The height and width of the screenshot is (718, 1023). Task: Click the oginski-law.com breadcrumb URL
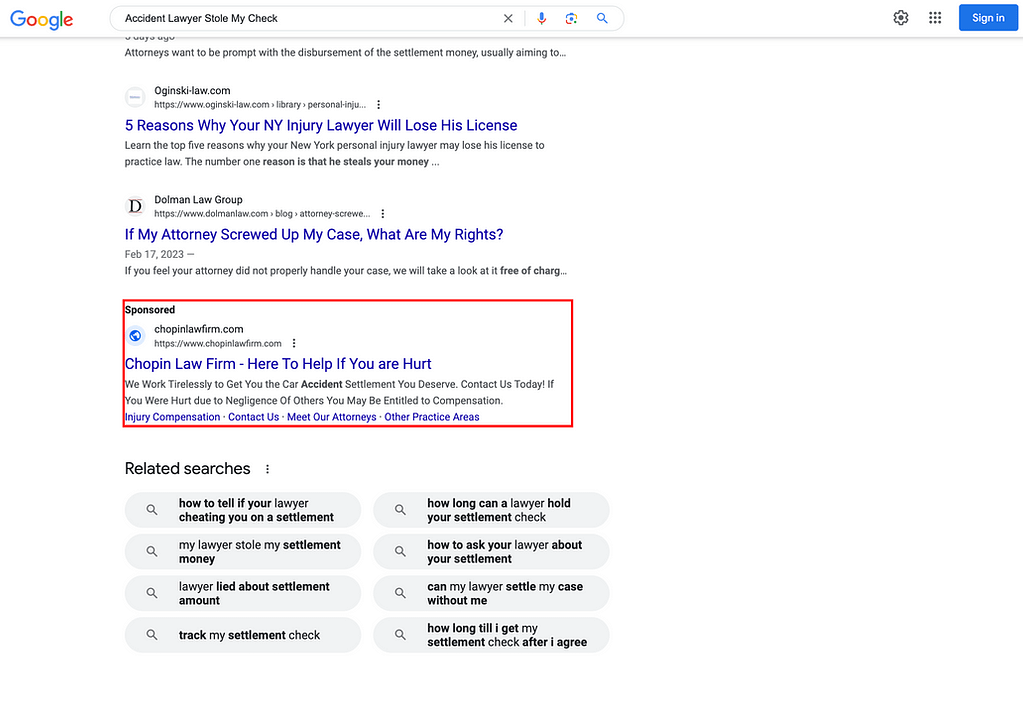coord(260,104)
